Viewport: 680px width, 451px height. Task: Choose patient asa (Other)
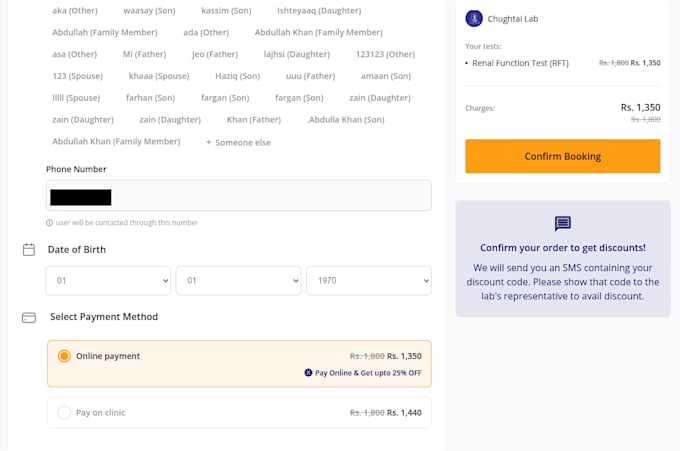pyautogui.click(x=75, y=54)
